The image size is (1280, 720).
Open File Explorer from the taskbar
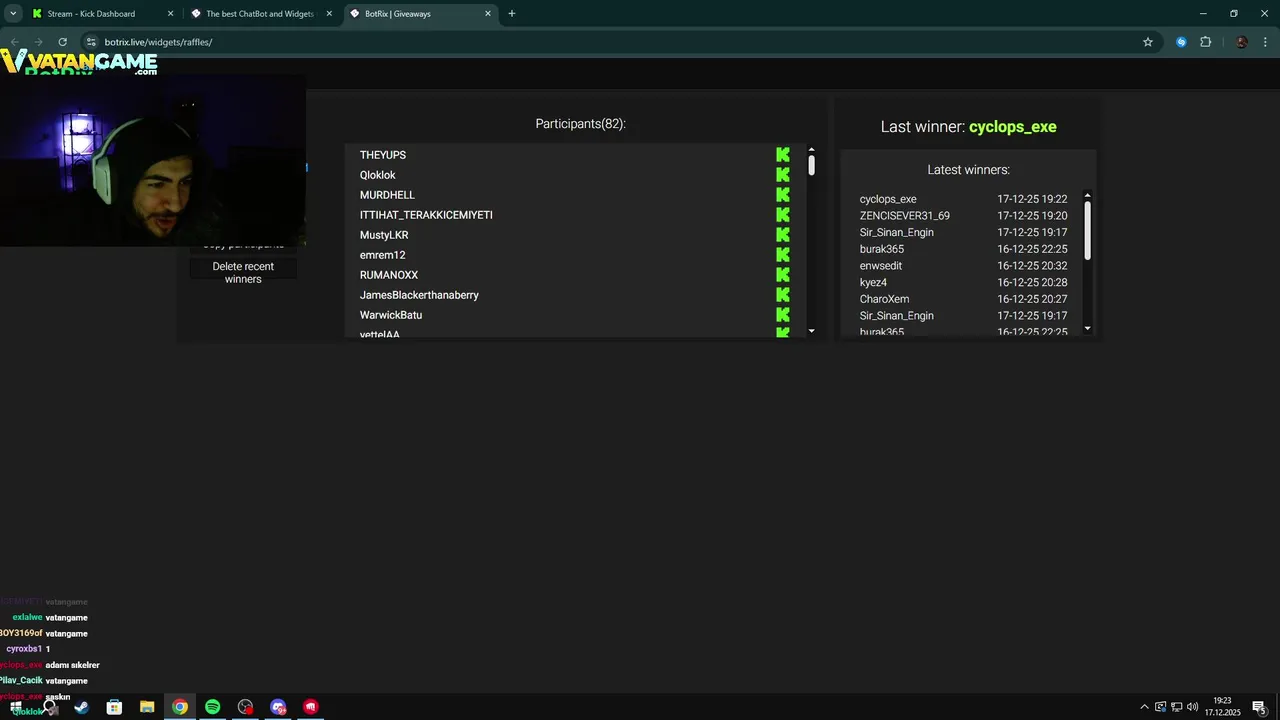point(147,707)
